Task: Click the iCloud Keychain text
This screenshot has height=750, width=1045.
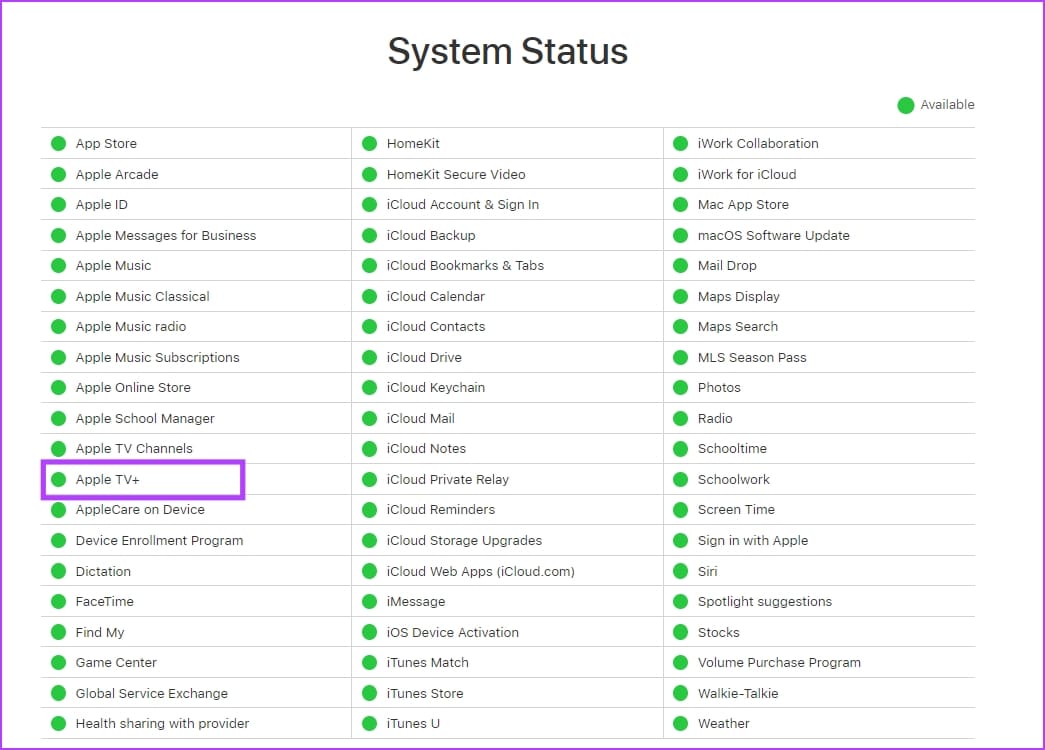Action: pyautogui.click(x=436, y=387)
